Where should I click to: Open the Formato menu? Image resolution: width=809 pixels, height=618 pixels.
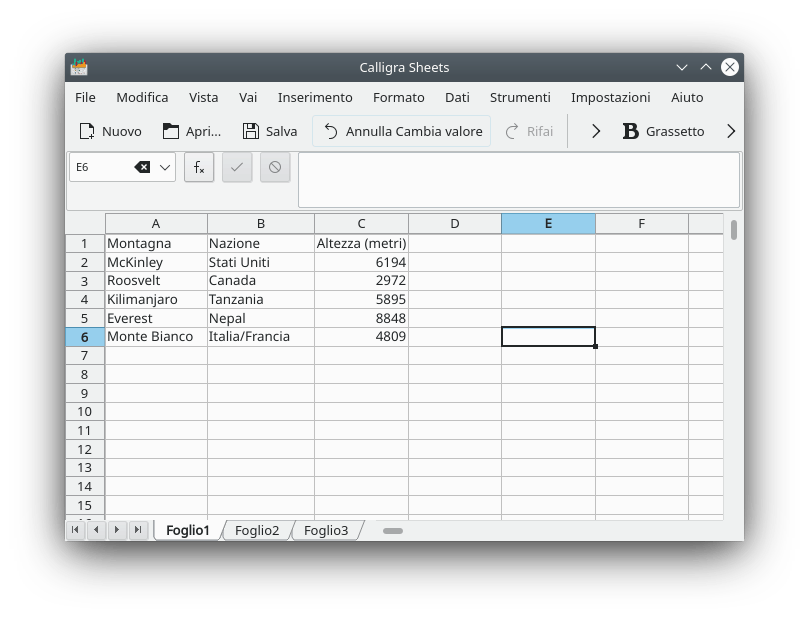[398, 97]
